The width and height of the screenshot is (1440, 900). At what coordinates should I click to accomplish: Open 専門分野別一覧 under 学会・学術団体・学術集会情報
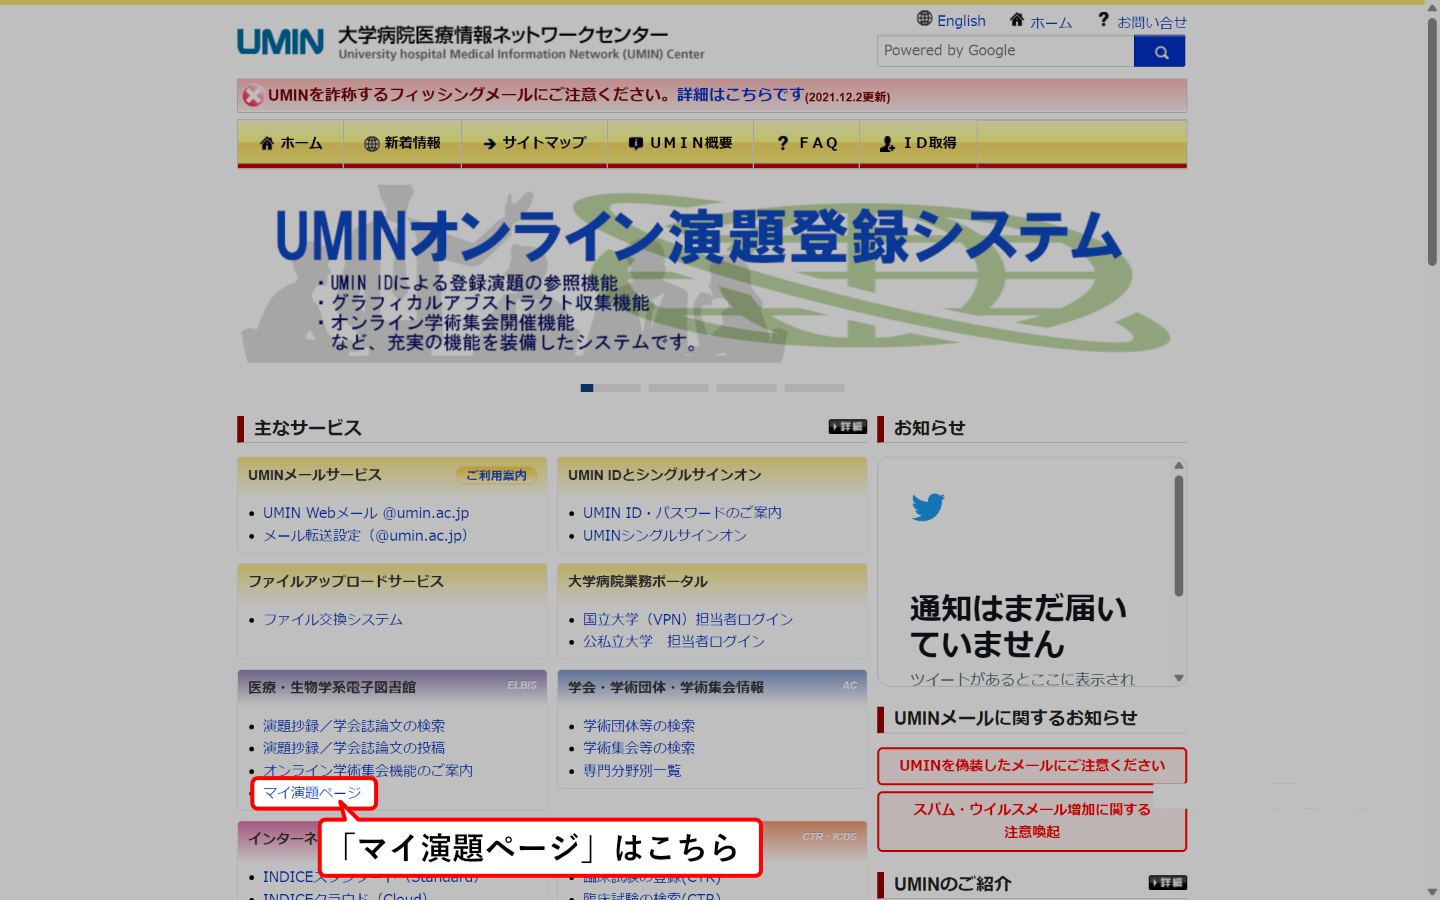634,770
